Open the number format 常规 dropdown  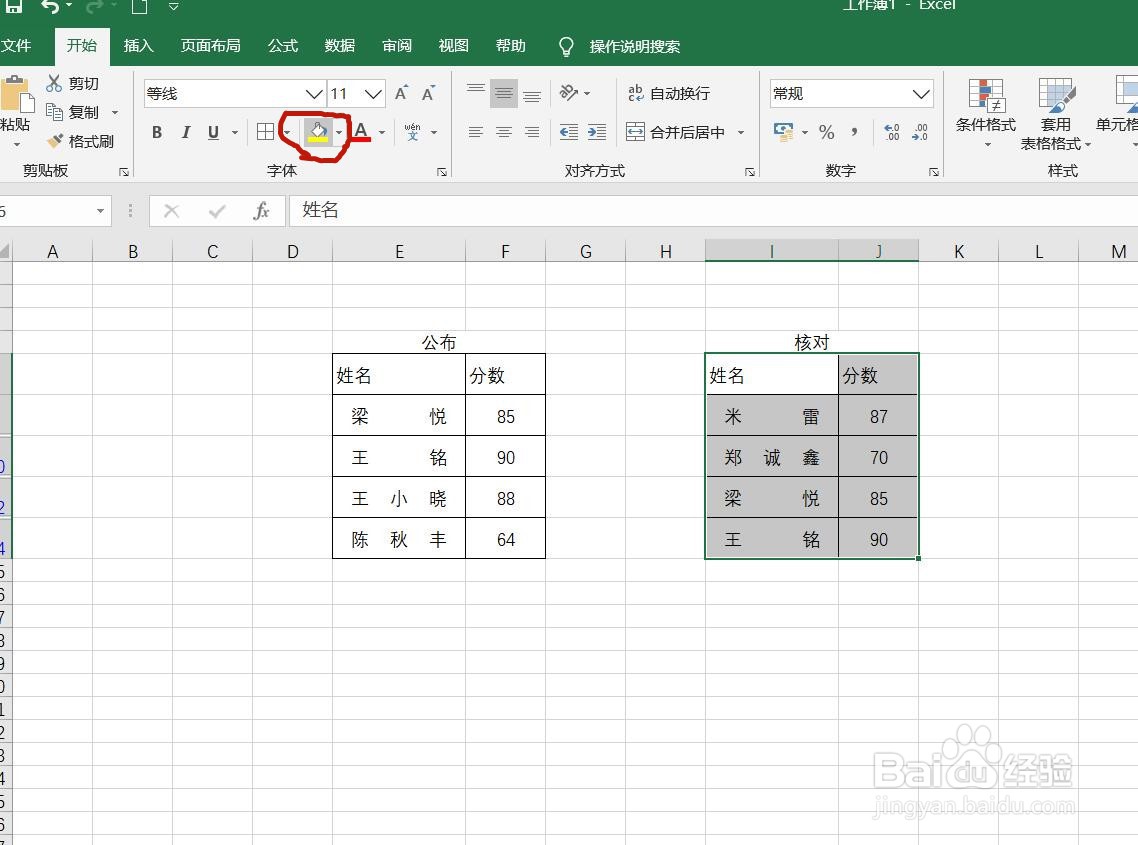click(920, 94)
